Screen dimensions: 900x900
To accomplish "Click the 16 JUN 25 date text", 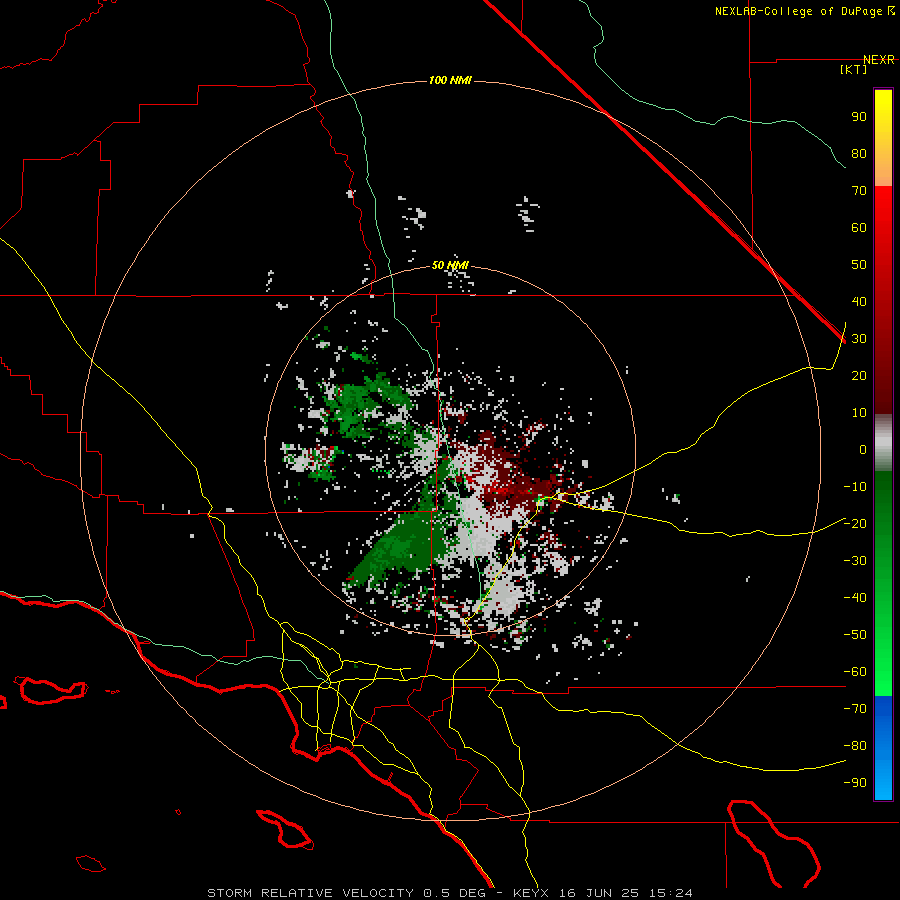I will (599, 893).
